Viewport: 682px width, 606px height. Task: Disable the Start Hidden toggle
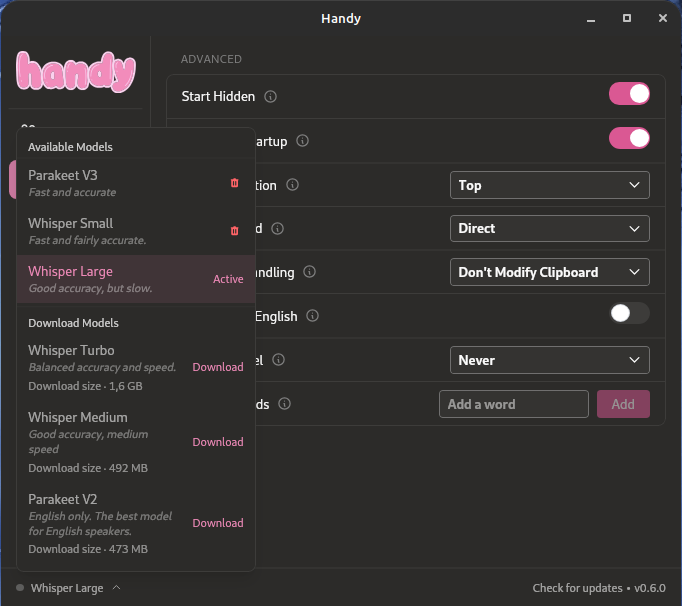tap(629, 94)
